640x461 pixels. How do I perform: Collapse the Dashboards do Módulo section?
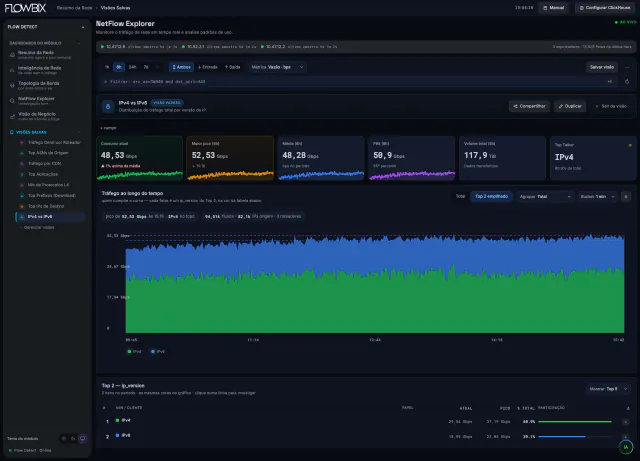click(79, 43)
